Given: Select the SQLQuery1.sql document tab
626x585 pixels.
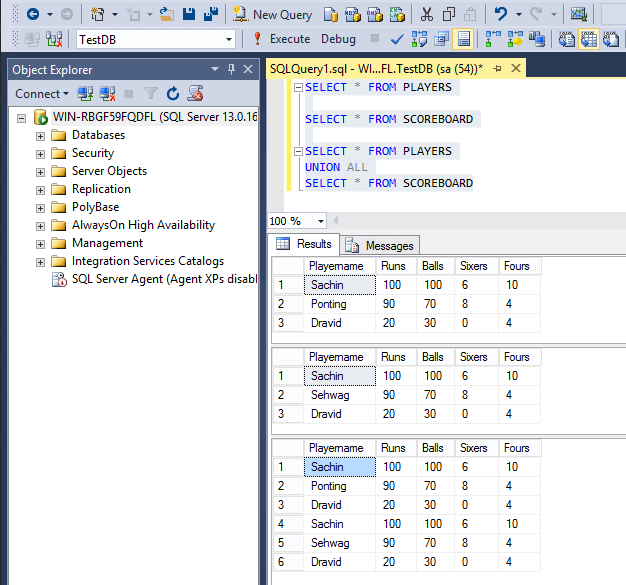Looking at the screenshot, I should tap(376, 69).
